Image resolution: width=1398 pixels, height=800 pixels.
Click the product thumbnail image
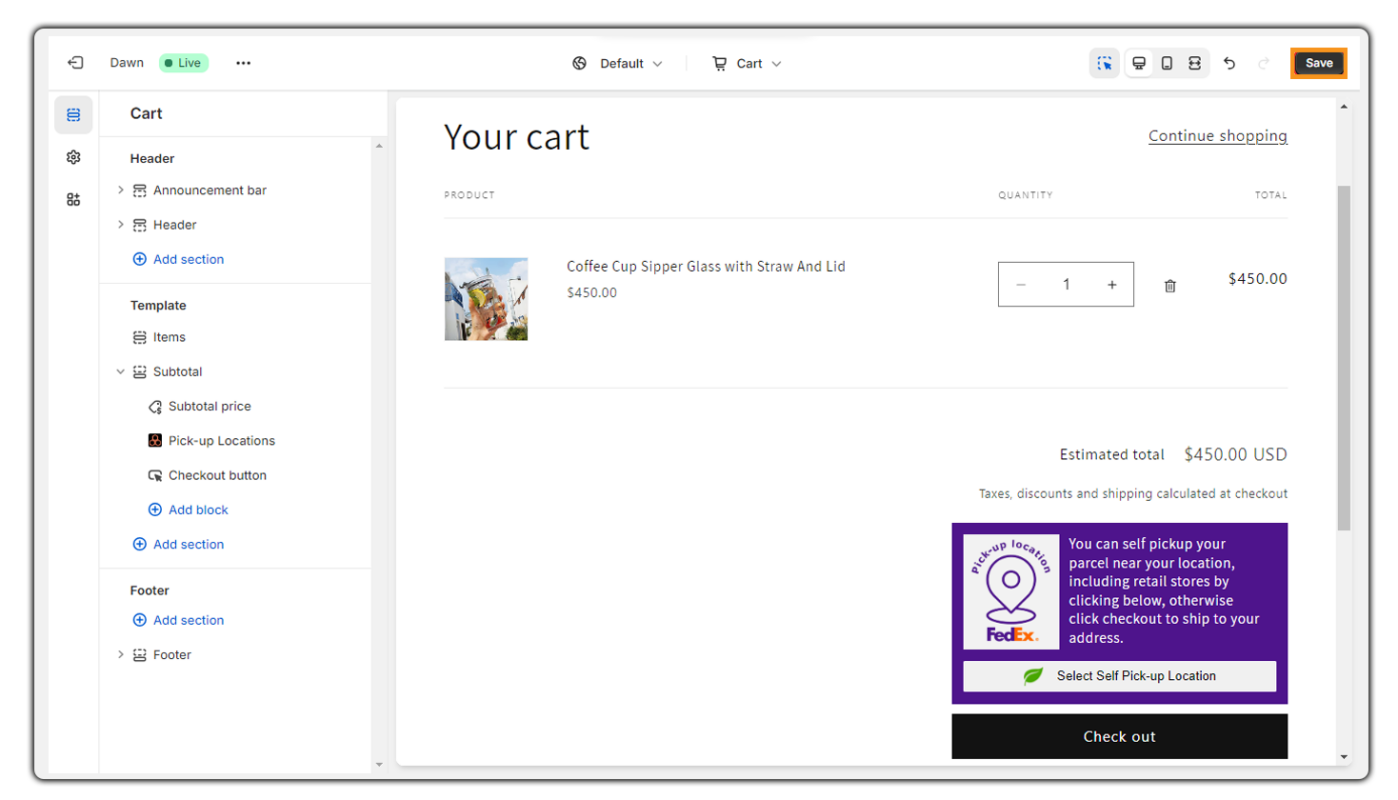pyautogui.click(x=486, y=299)
